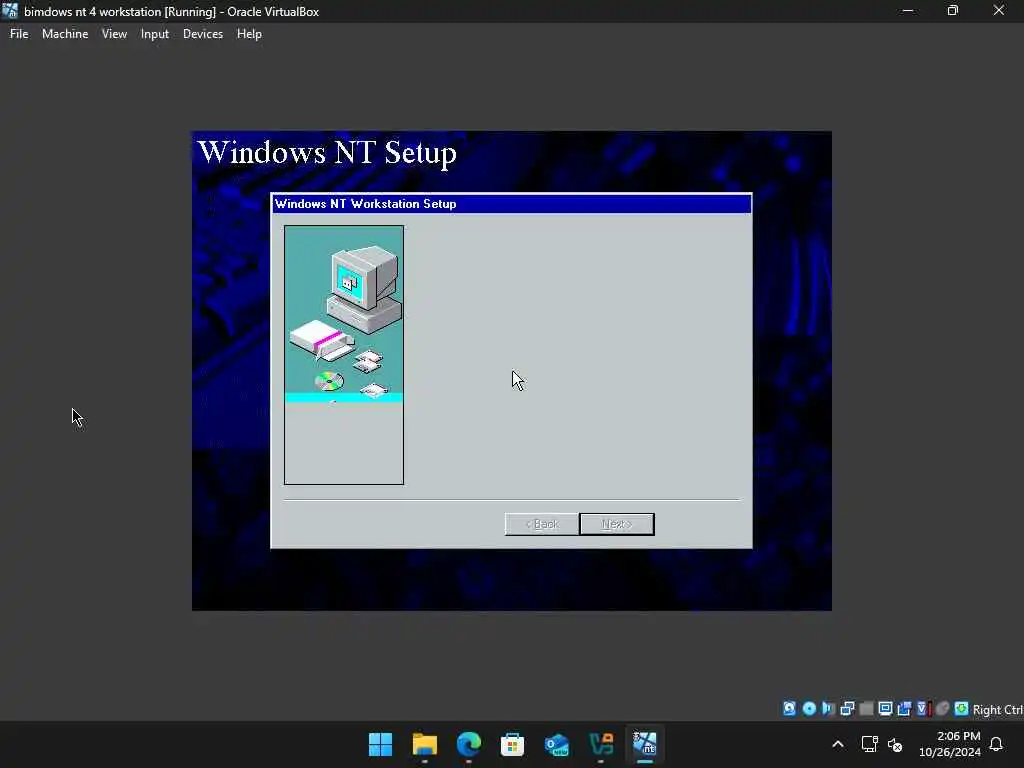Viewport: 1024px width, 768px height.
Task: Close the VirtualBox window
Action: click(x=999, y=10)
